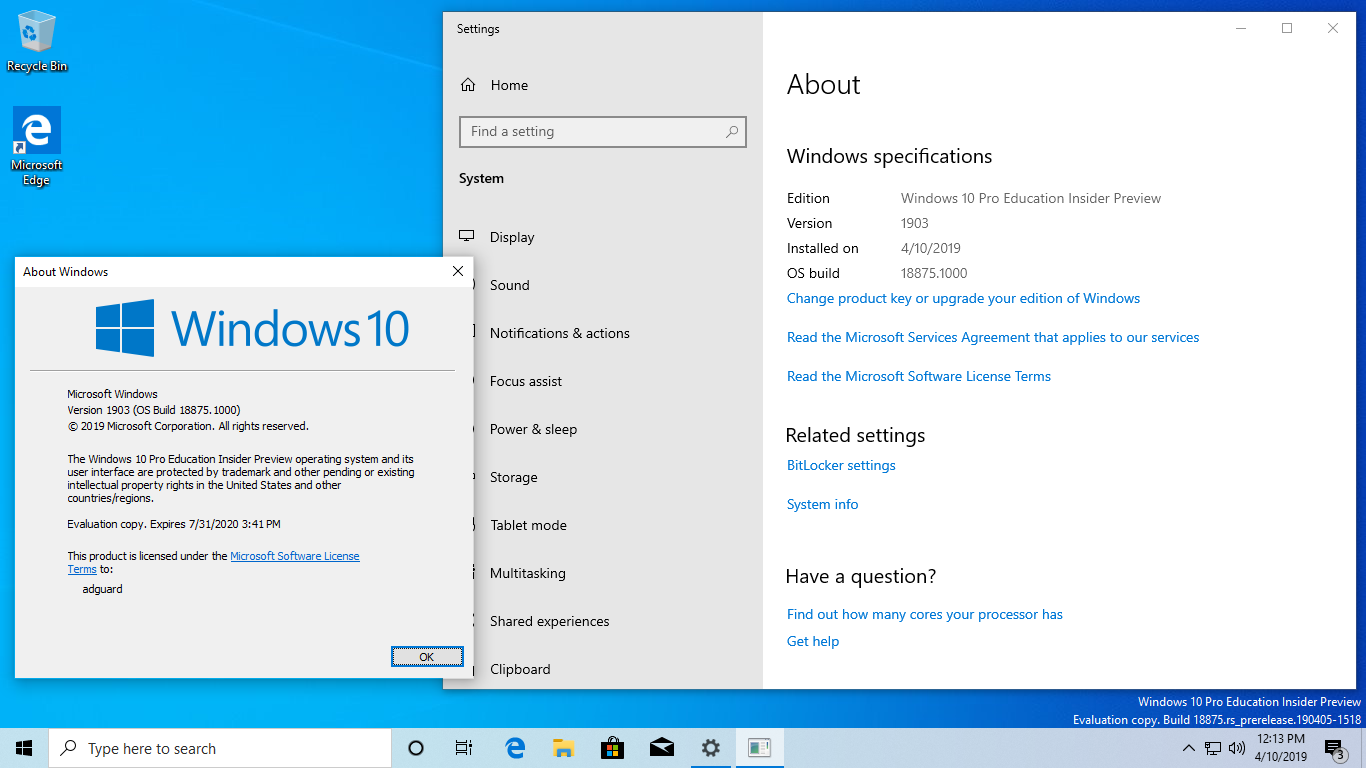This screenshot has height=768, width=1366.
Task: Click the volume speaker tray icon
Action: point(1237,748)
